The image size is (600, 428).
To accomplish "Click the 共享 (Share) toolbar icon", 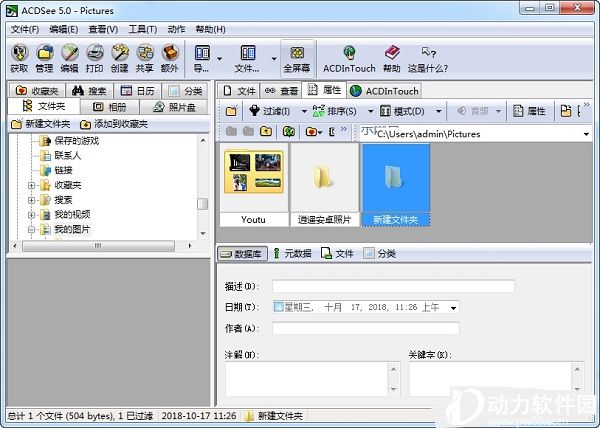I will [145, 59].
